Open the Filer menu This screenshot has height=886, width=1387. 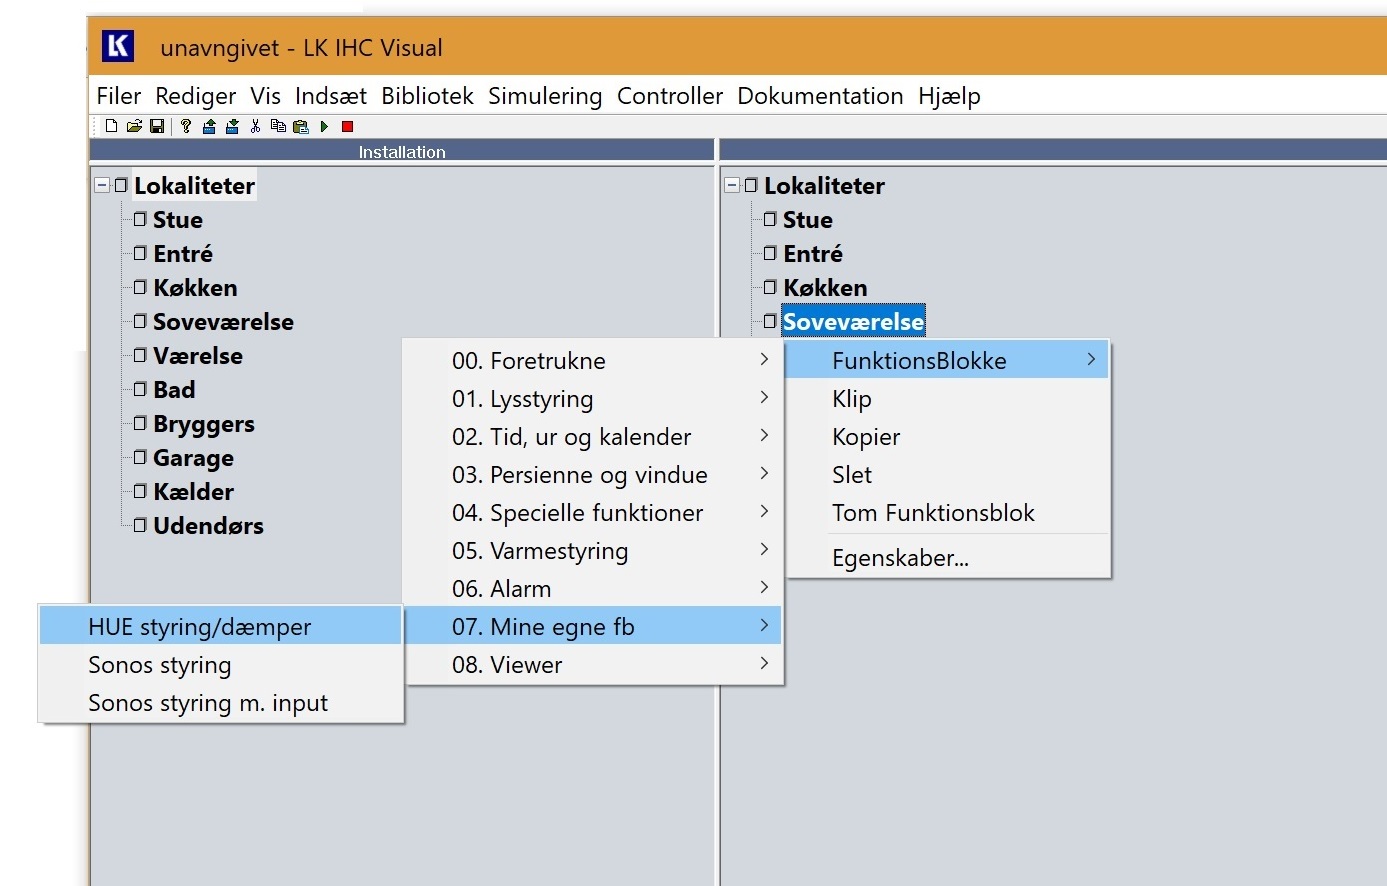118,96
